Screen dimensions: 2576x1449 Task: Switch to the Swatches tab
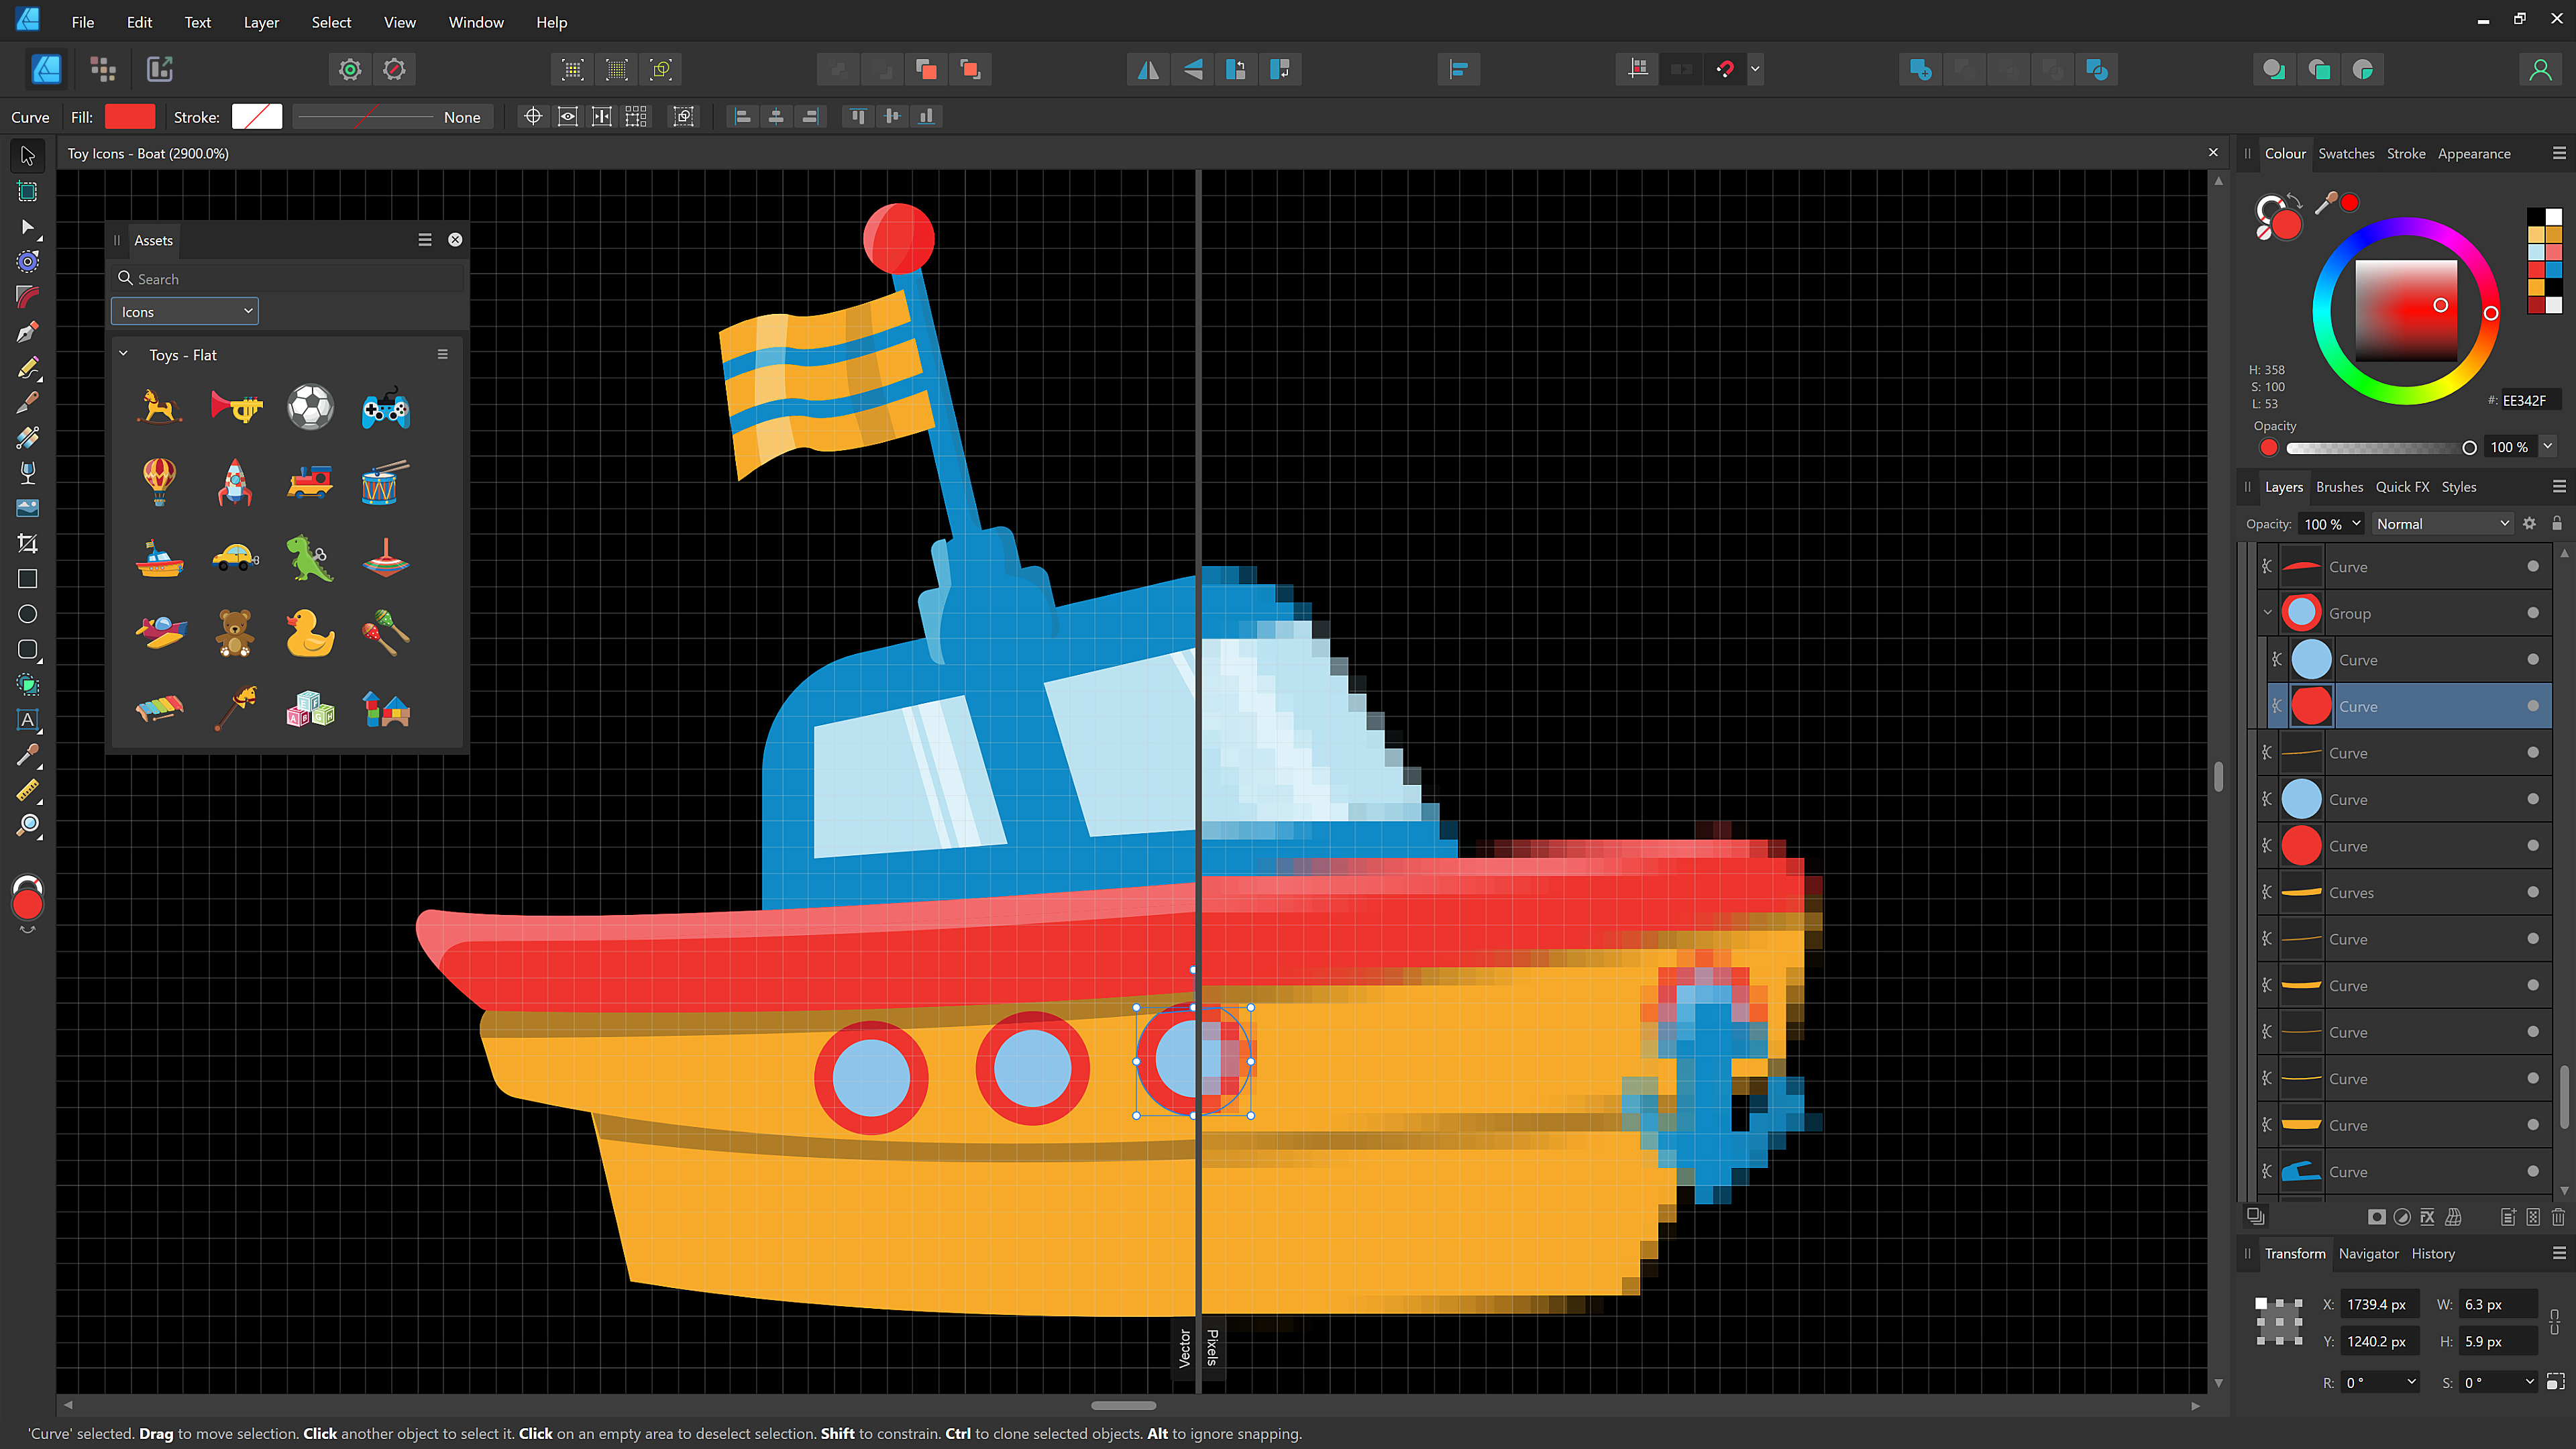[x=2346, y=153]
